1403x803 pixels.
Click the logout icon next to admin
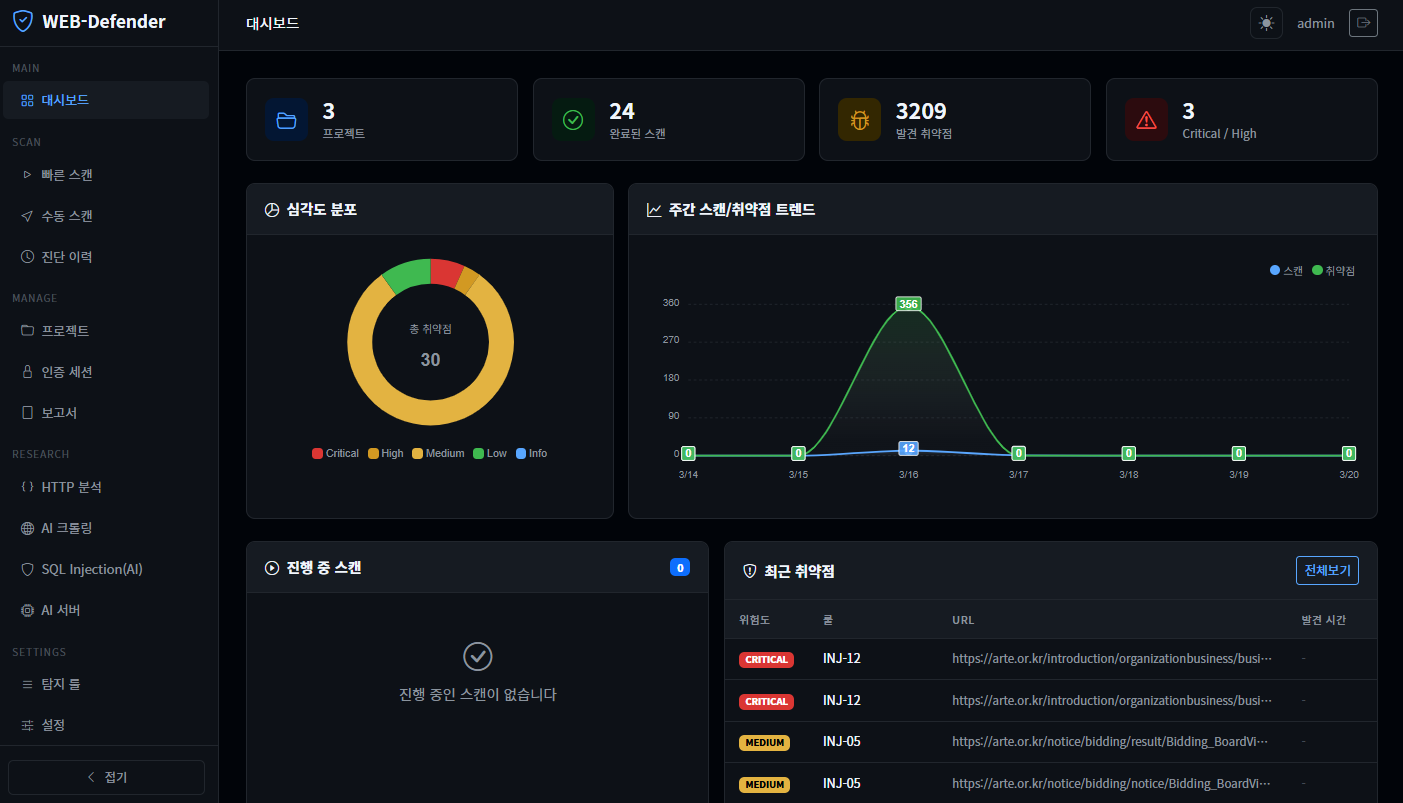tap(1363, 22)
